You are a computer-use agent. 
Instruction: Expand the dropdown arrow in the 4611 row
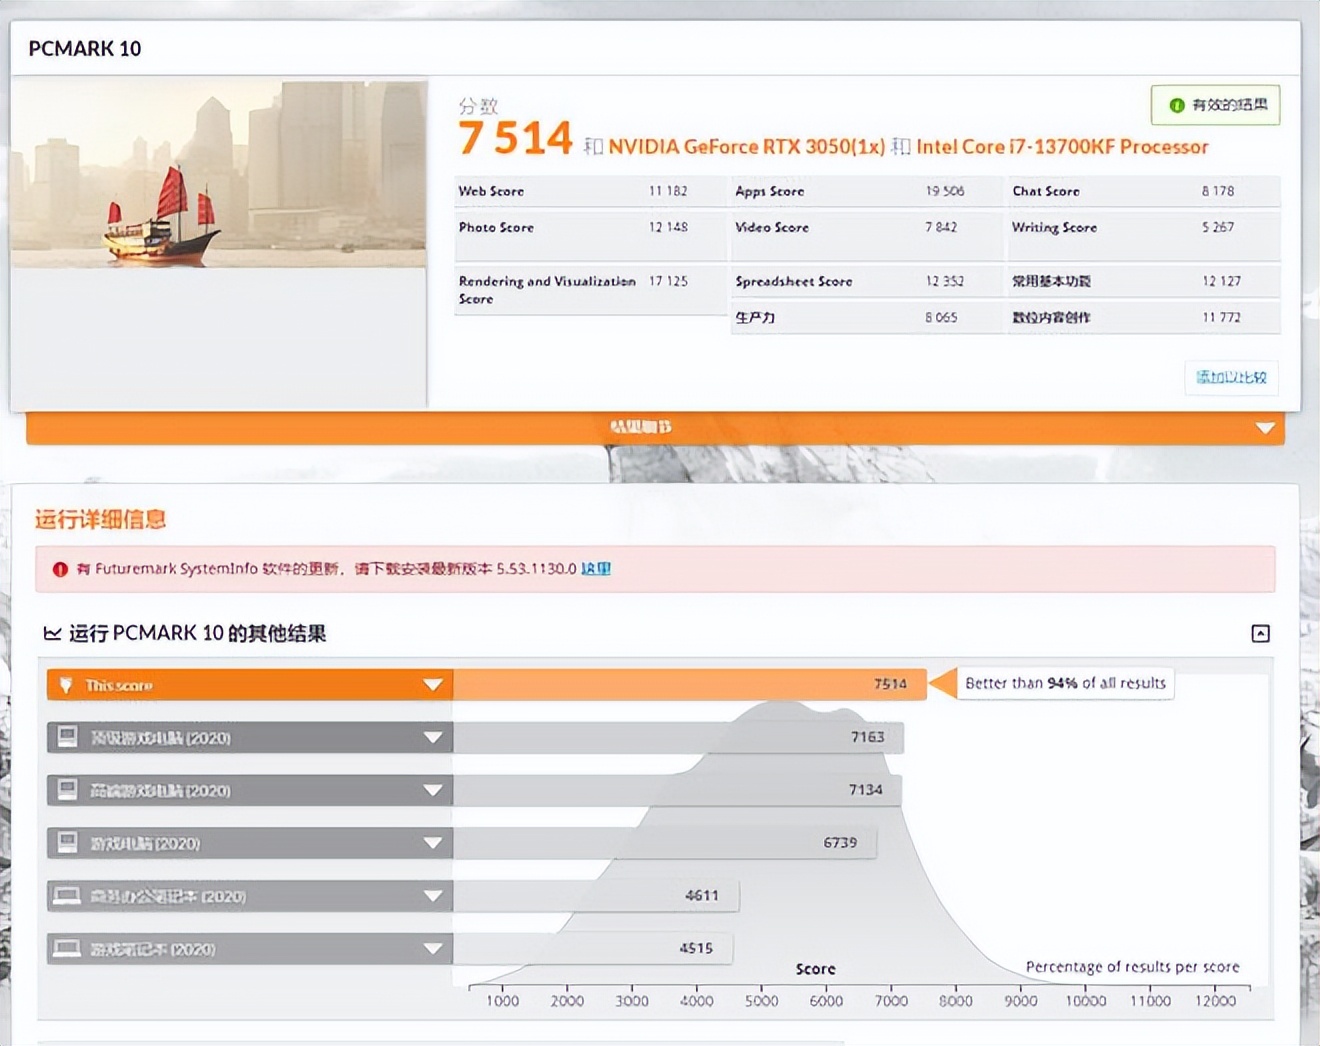433,896
